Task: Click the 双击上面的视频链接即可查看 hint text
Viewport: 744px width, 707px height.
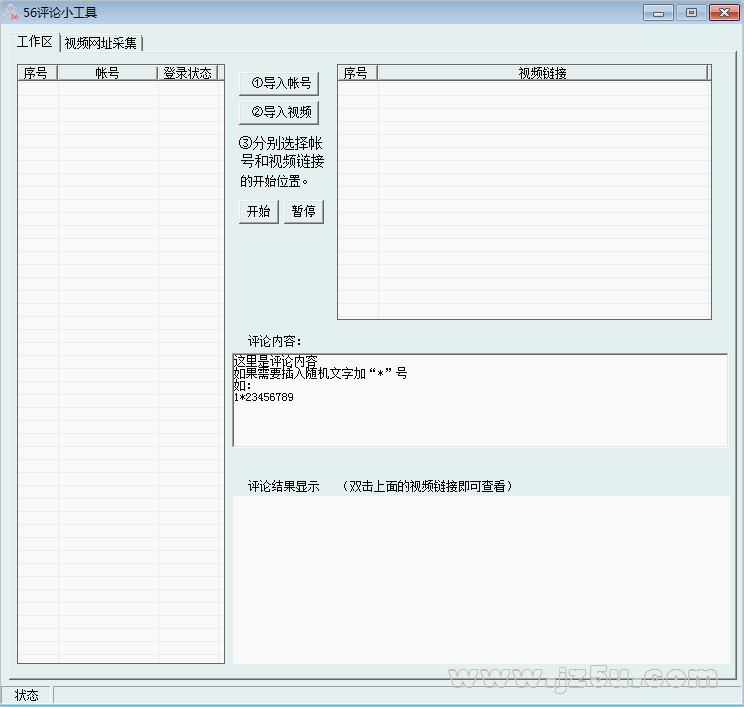Action: [x=427, y=486]
